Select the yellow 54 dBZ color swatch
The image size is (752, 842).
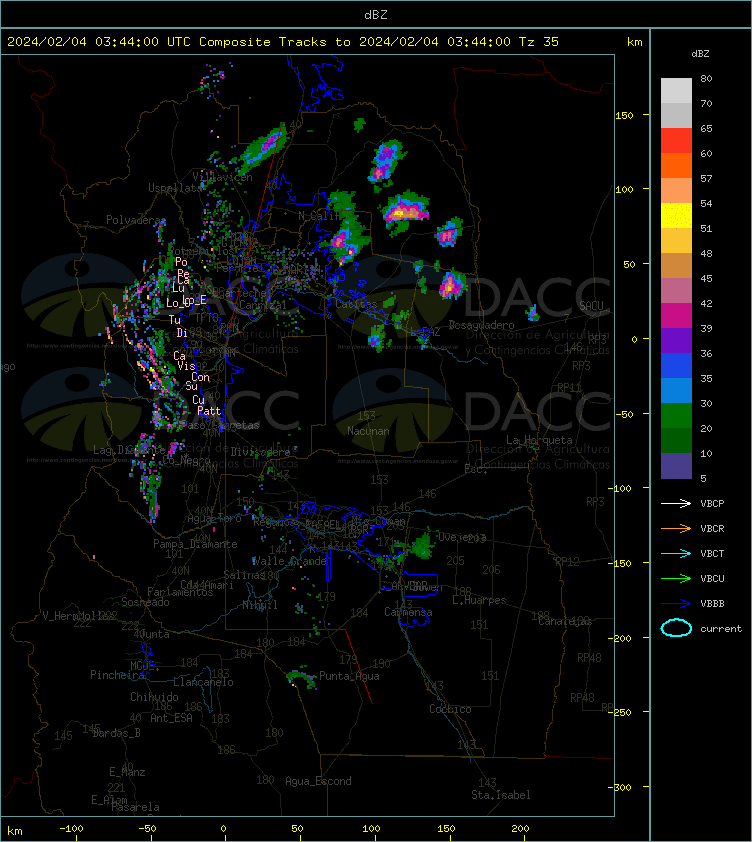tap(676, 215)
